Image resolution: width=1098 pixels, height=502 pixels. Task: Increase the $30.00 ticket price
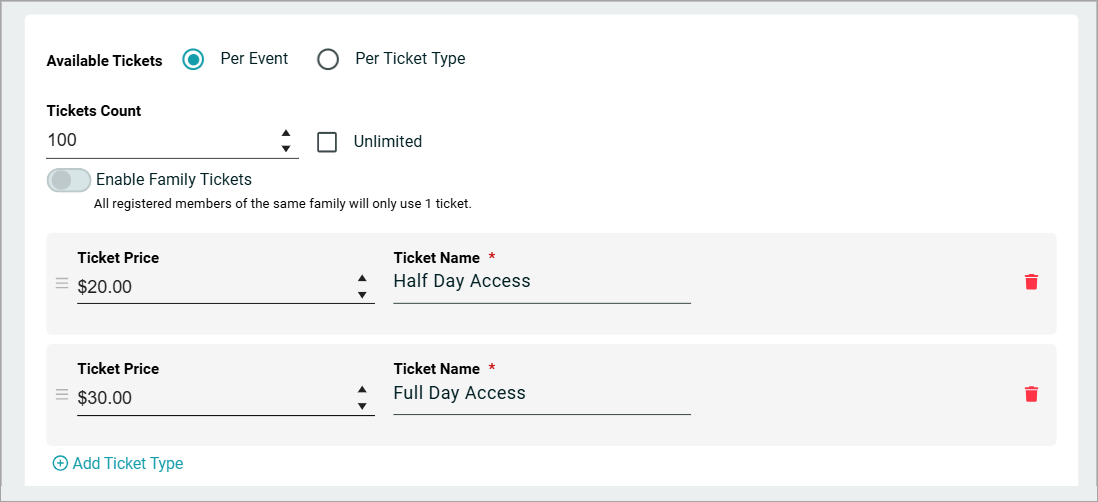(362, 390)
